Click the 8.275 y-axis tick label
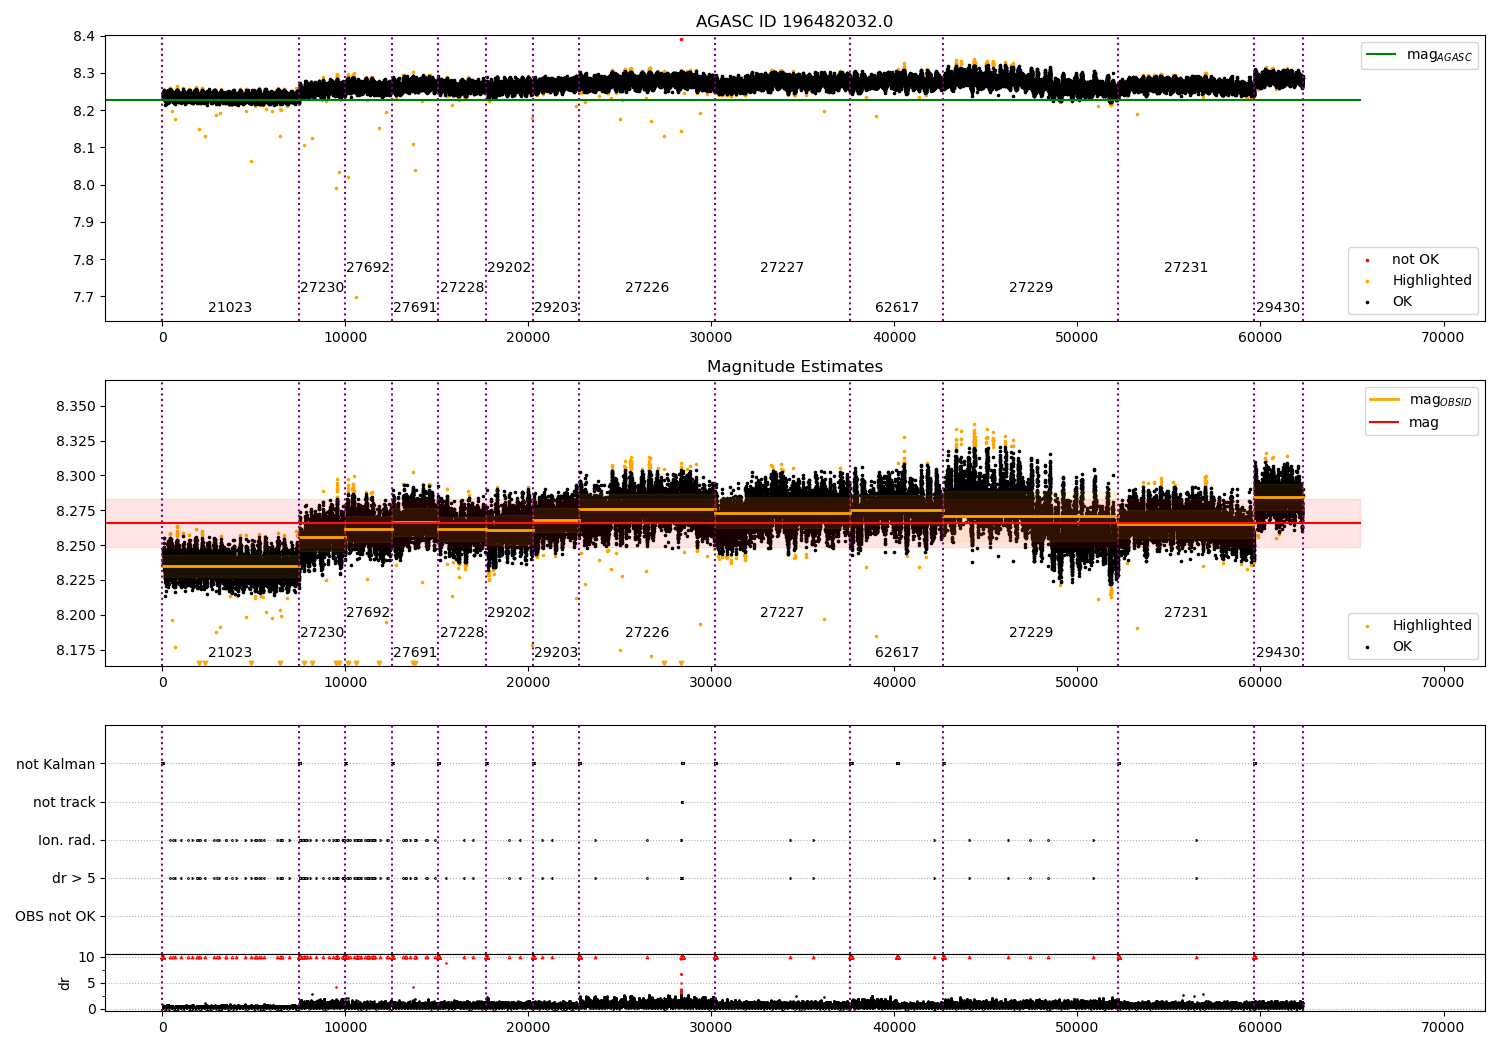The height and width of the screenshot is (1050, 1500). point(76,511)
